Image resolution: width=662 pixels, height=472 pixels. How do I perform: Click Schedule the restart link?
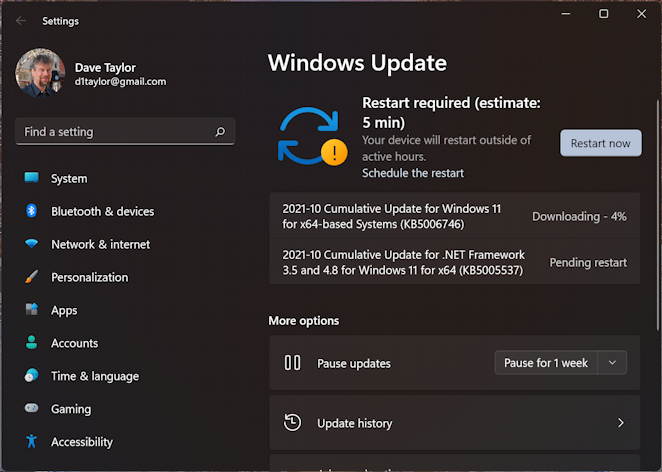click(x=412, y=173)
